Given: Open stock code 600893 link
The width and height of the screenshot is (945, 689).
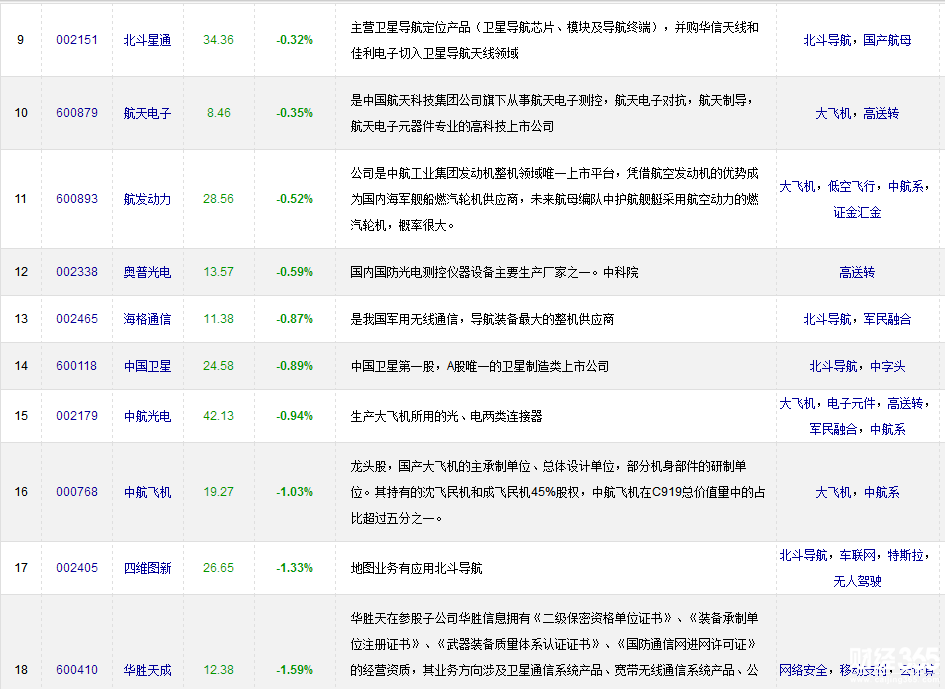Looking at the screenshot, I should (77, 199).
